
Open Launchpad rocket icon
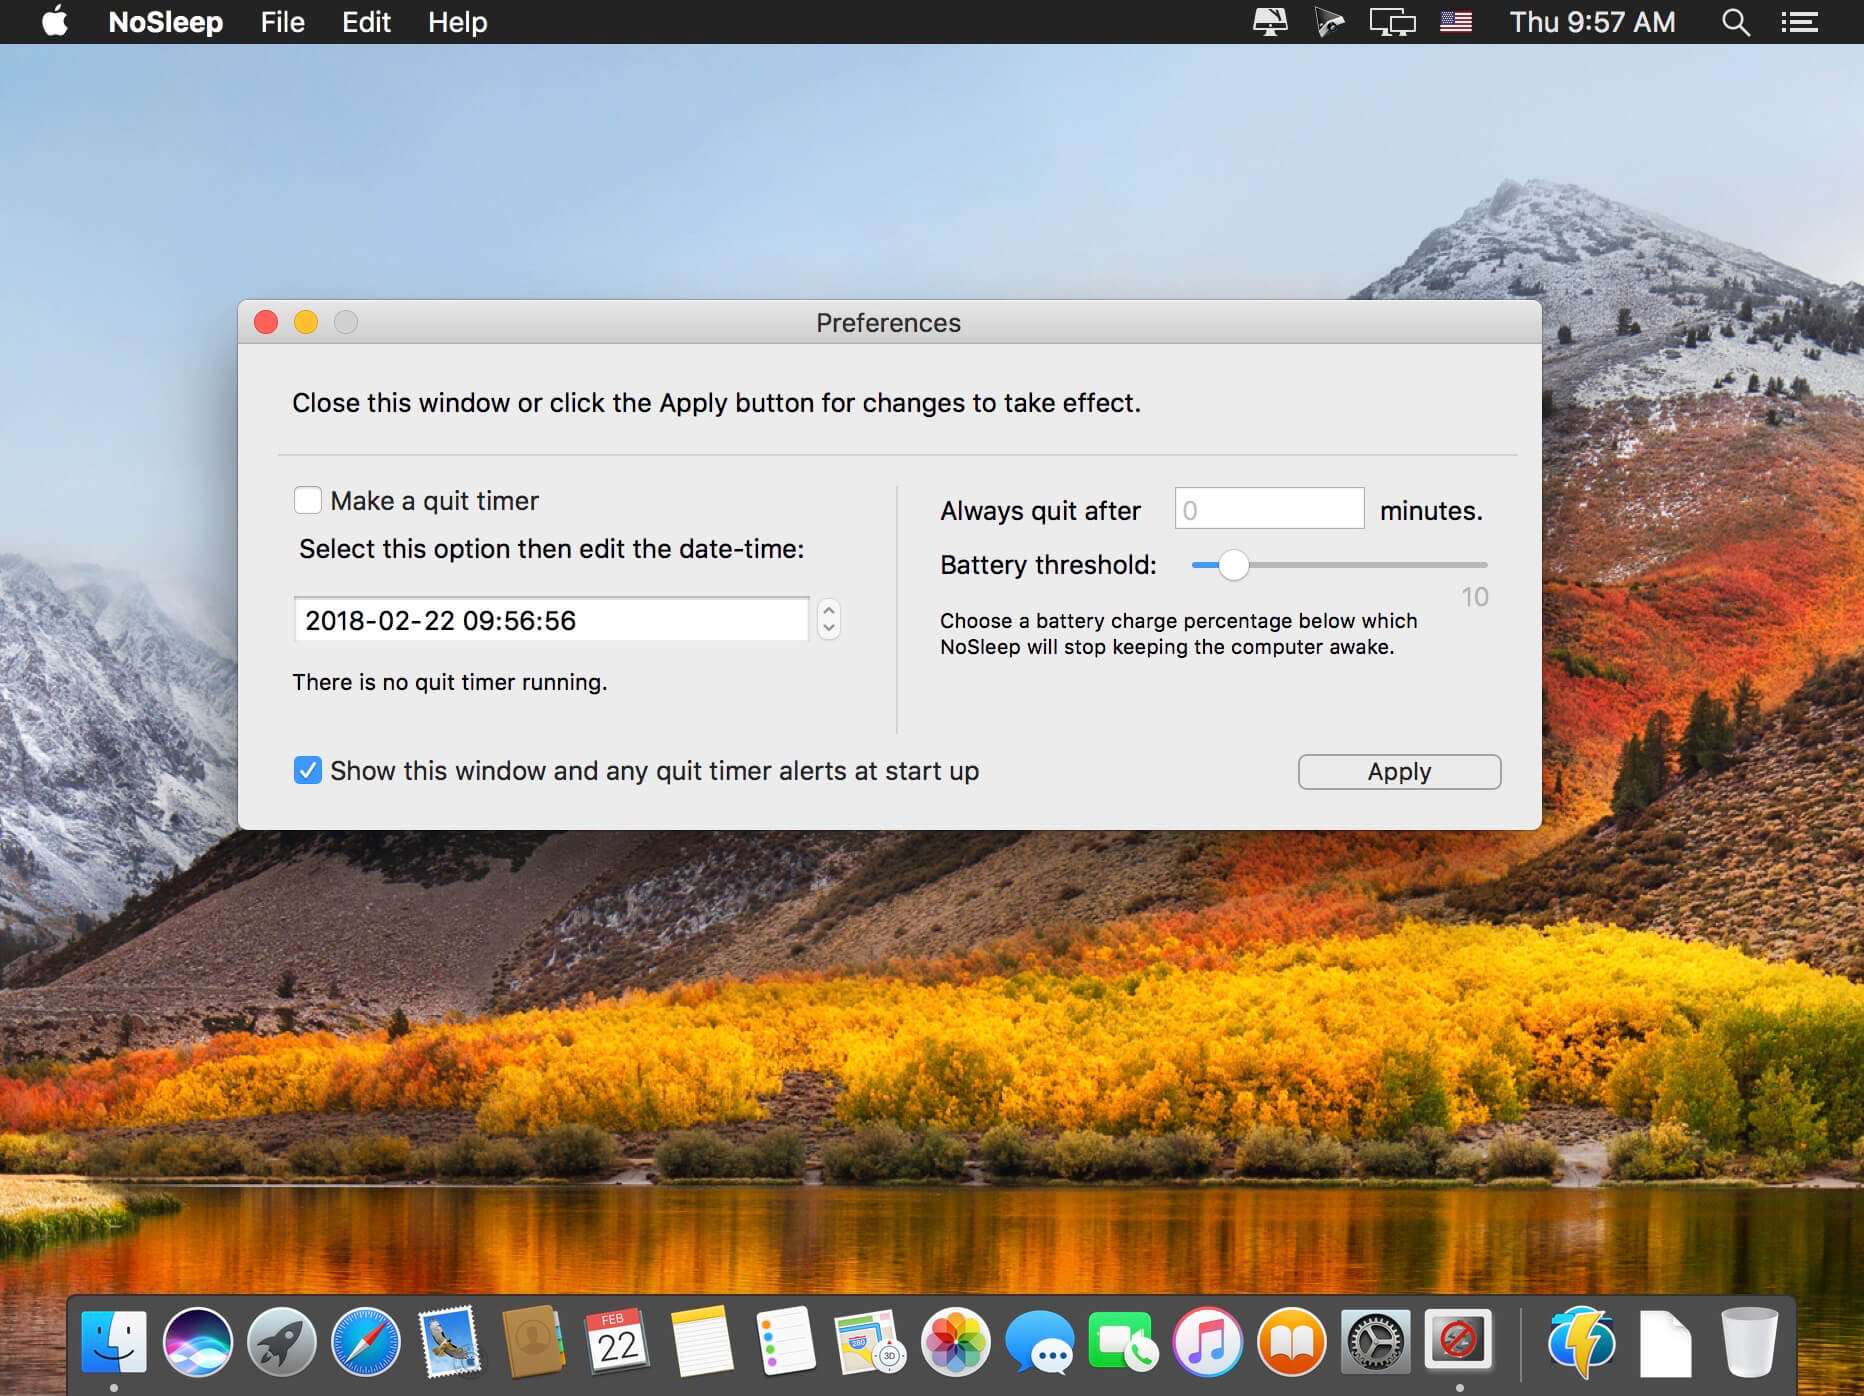pyautogui.click(x=282, y=1341)
